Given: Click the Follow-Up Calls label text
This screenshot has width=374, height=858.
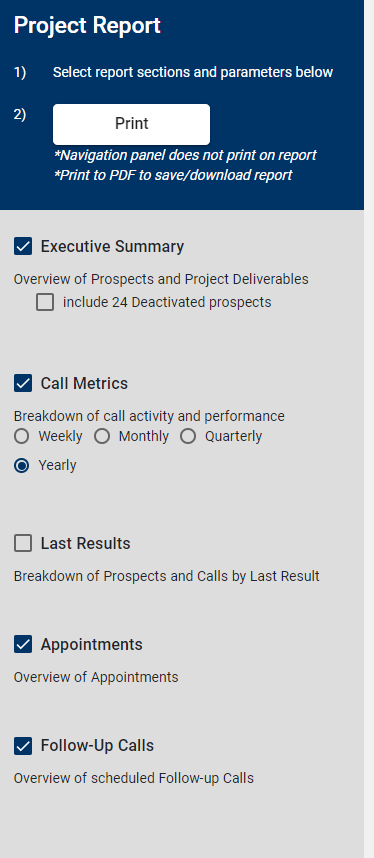Looking at the screenshot, I should [97, 745].
